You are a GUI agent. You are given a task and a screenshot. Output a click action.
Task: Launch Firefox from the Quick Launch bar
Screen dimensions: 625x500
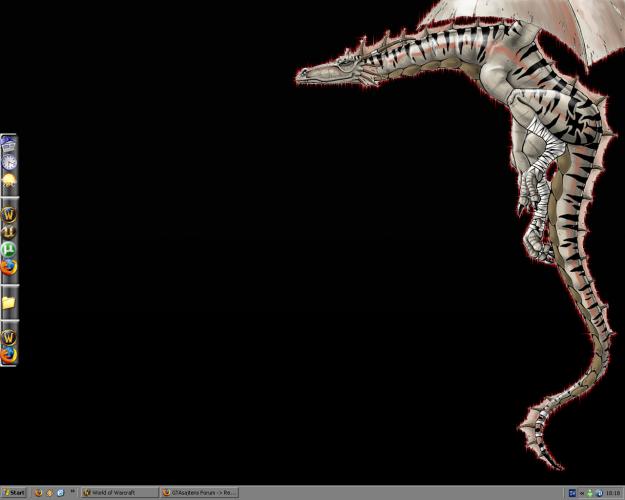tap(38, 493)
